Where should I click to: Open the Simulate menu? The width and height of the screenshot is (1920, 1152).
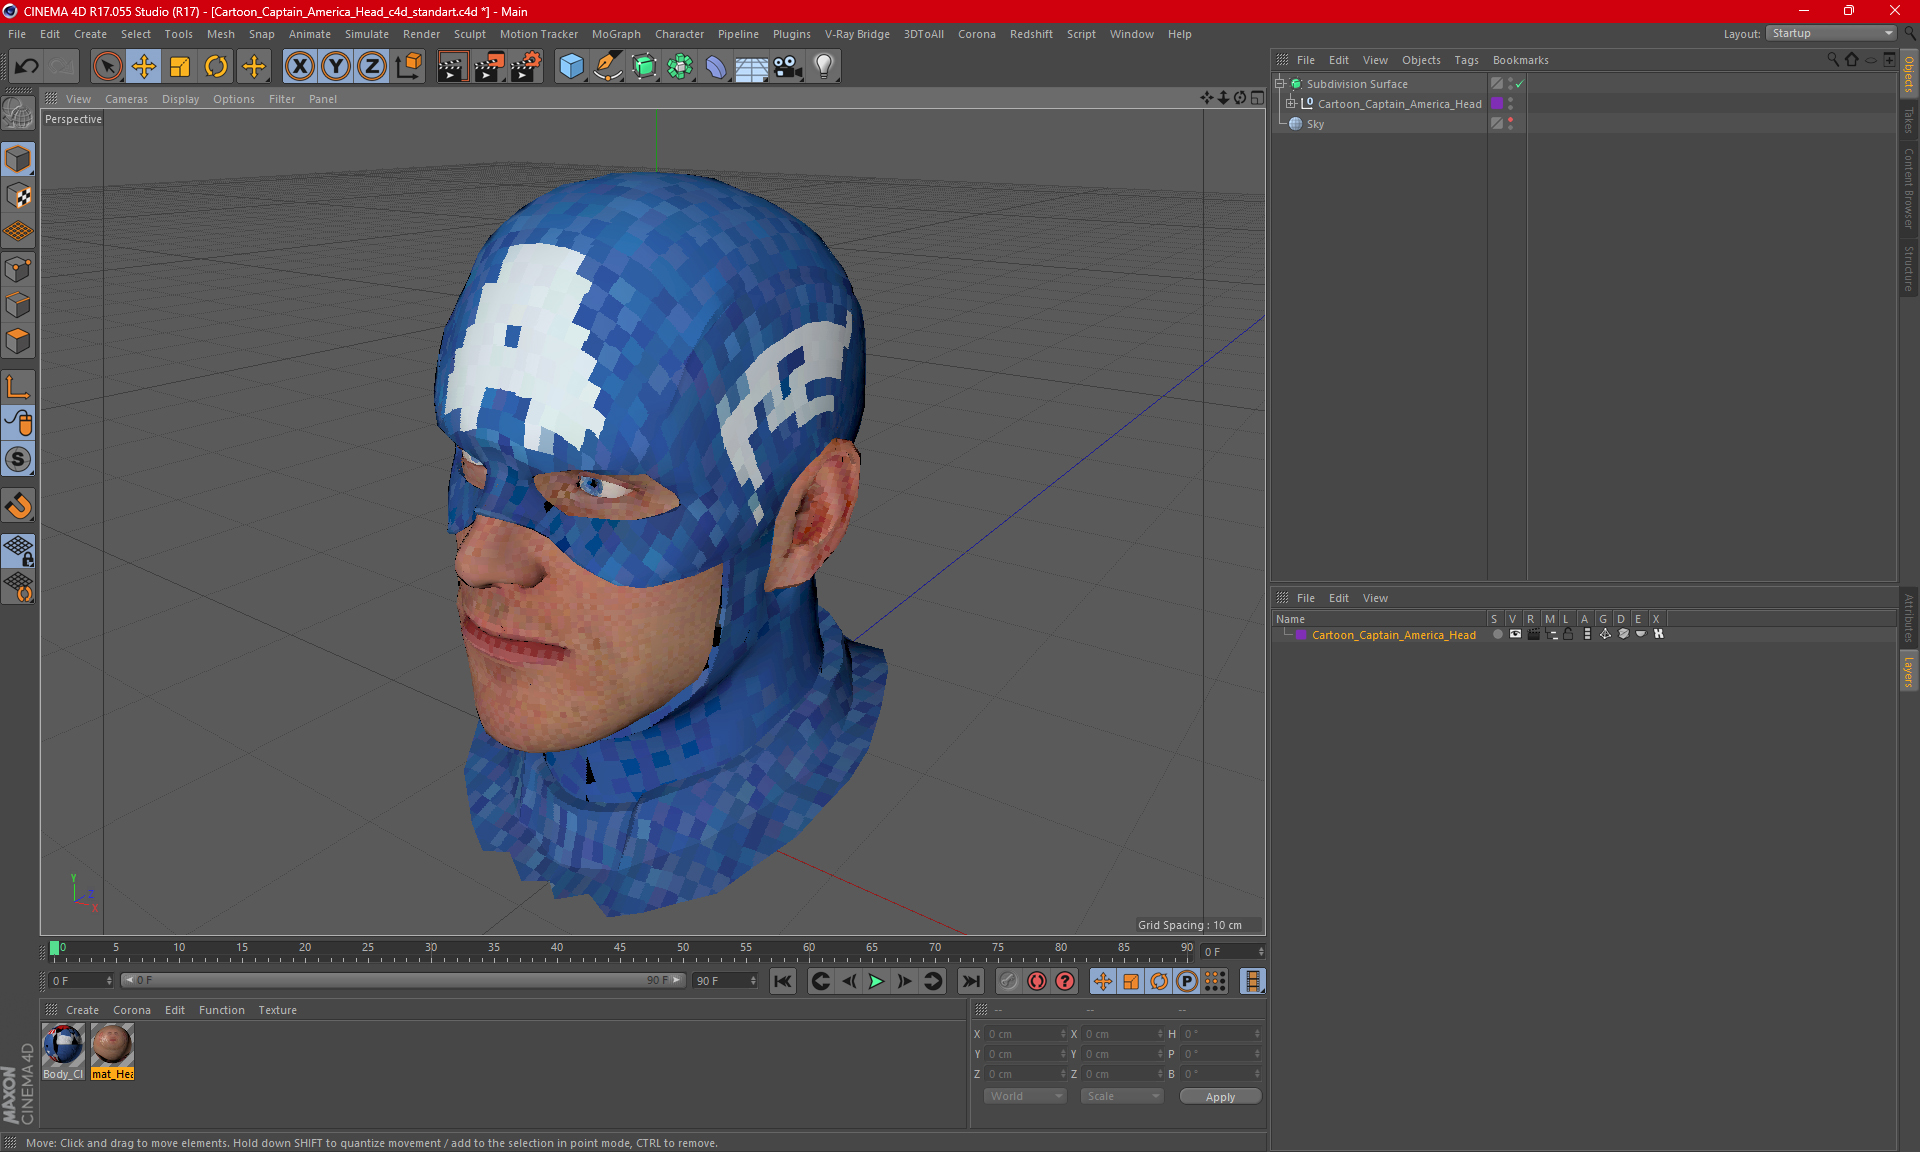367,34
